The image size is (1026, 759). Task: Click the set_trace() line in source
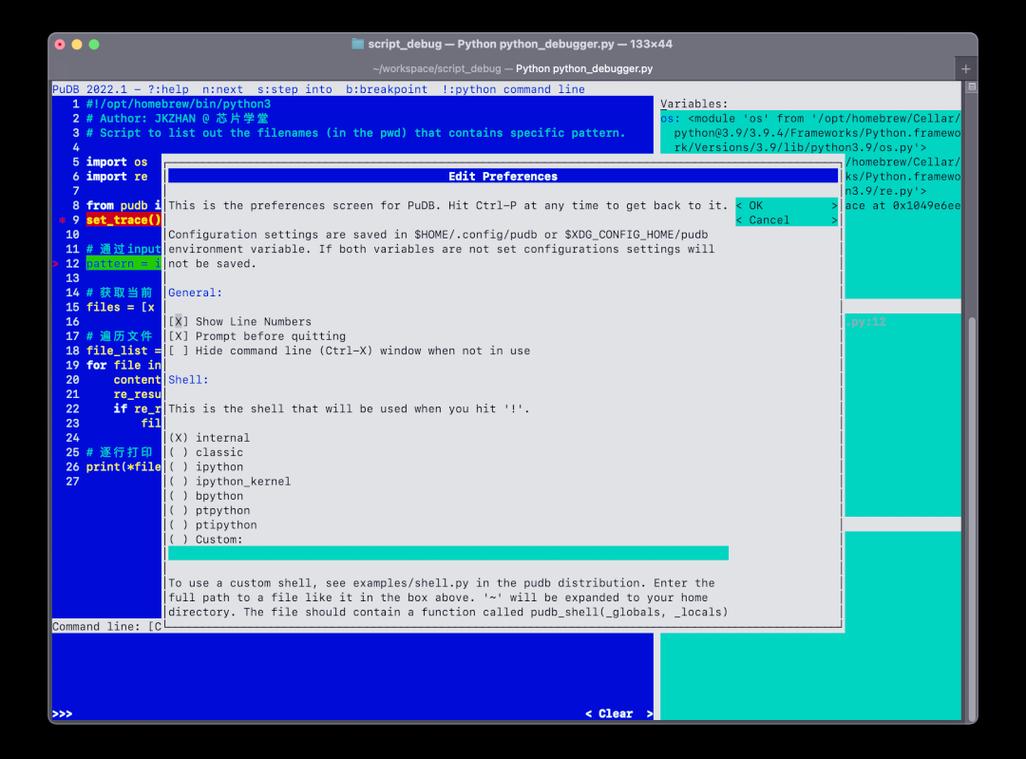(123, 220)
